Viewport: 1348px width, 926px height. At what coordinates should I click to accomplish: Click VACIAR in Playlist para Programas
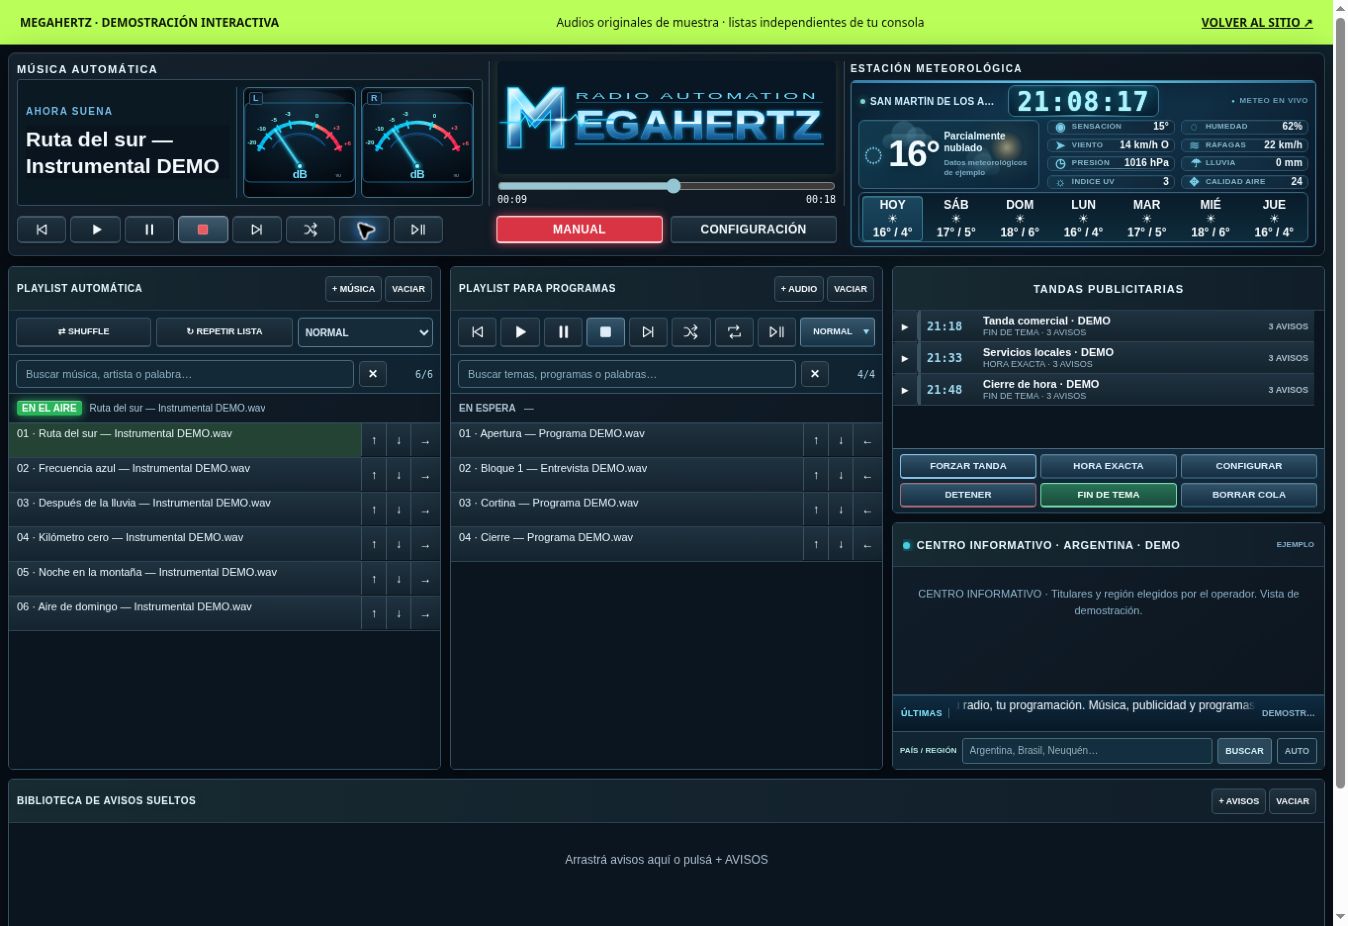(x=850, y=289)
